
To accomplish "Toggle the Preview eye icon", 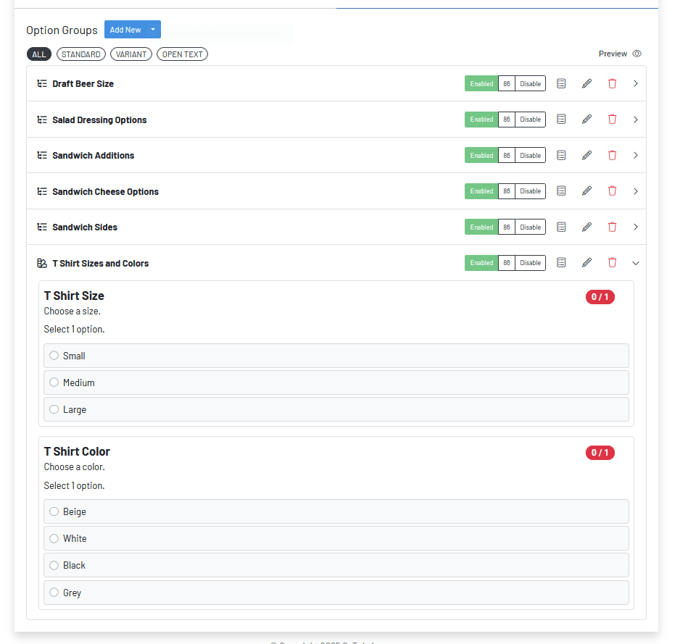I will pos(637,54).
